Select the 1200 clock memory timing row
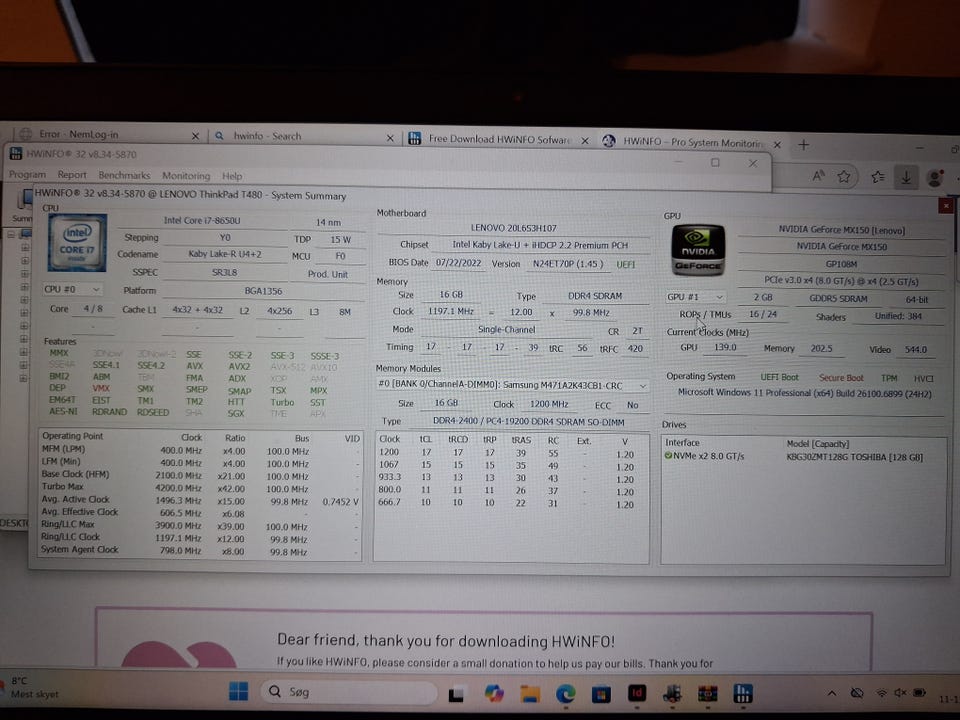 pos(511,453)
